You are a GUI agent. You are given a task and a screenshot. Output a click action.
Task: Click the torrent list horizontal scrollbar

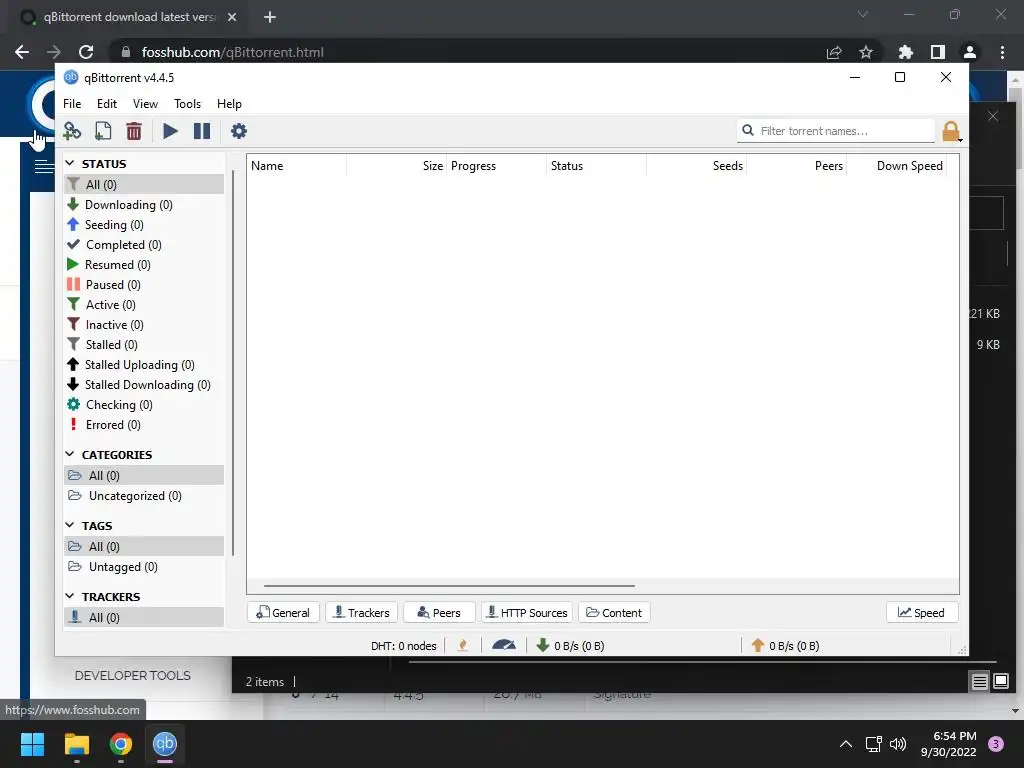pyautogui.click(x=449, y=586)
